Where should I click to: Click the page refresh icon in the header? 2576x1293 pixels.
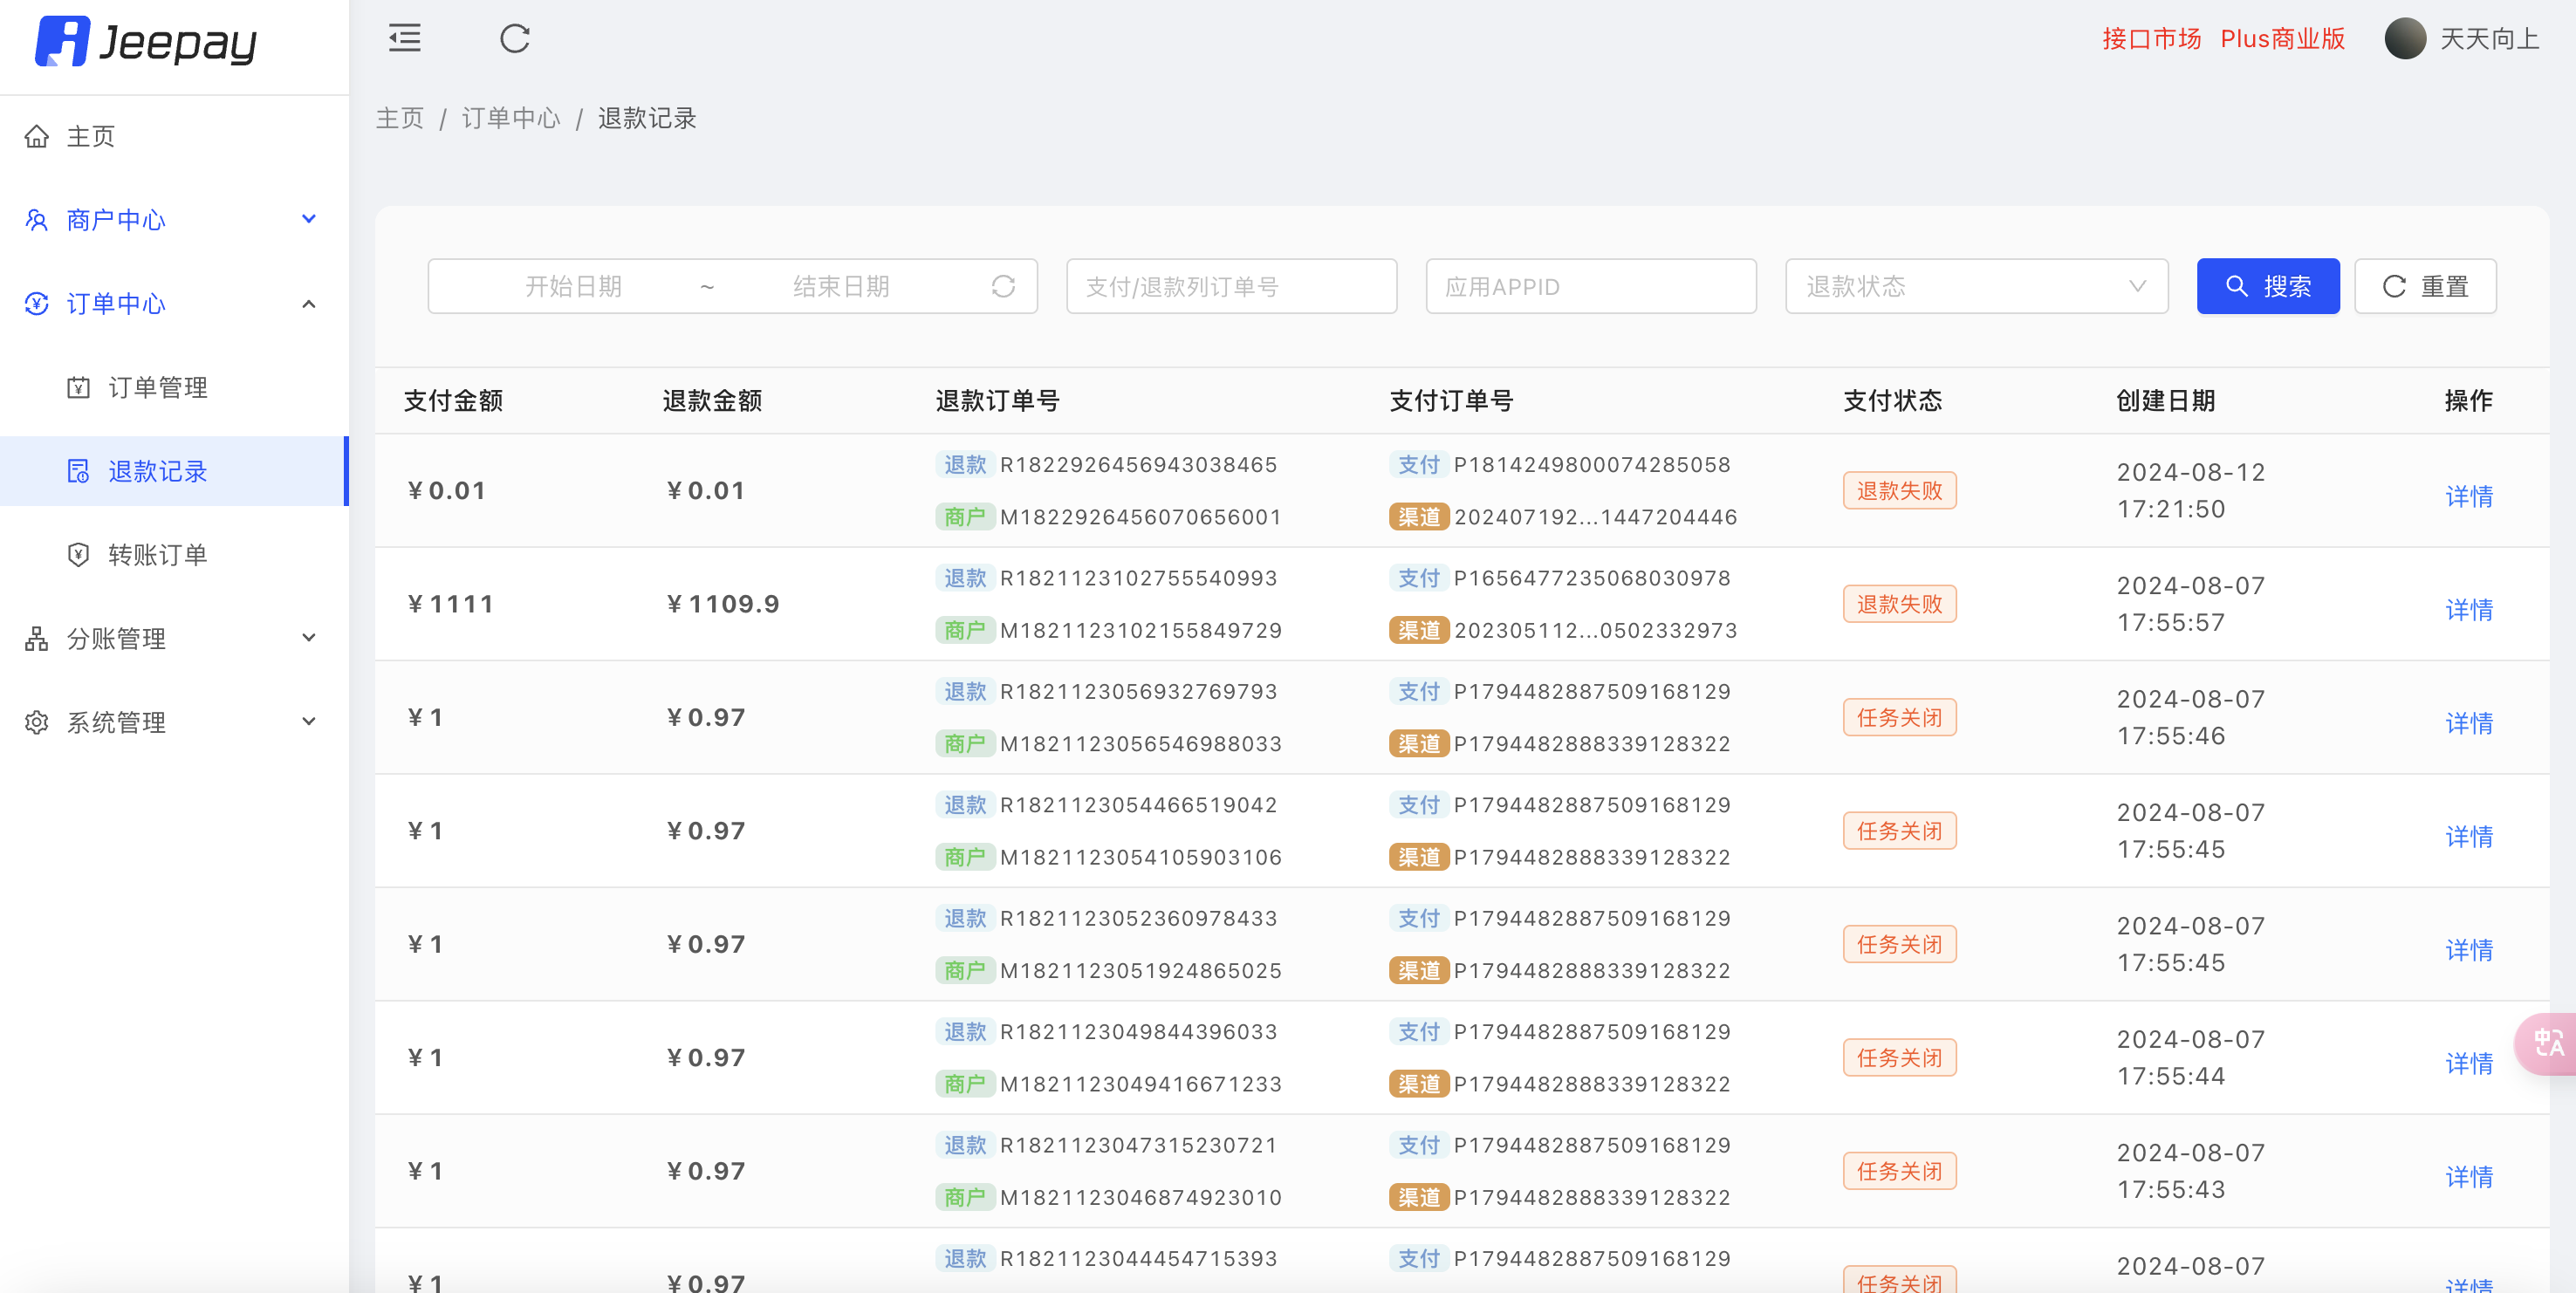514,38
